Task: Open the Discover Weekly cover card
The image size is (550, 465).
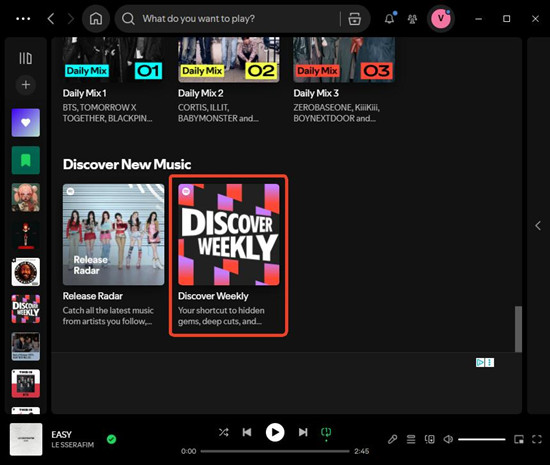Action: pyautogui.click(x=229, y=235)
